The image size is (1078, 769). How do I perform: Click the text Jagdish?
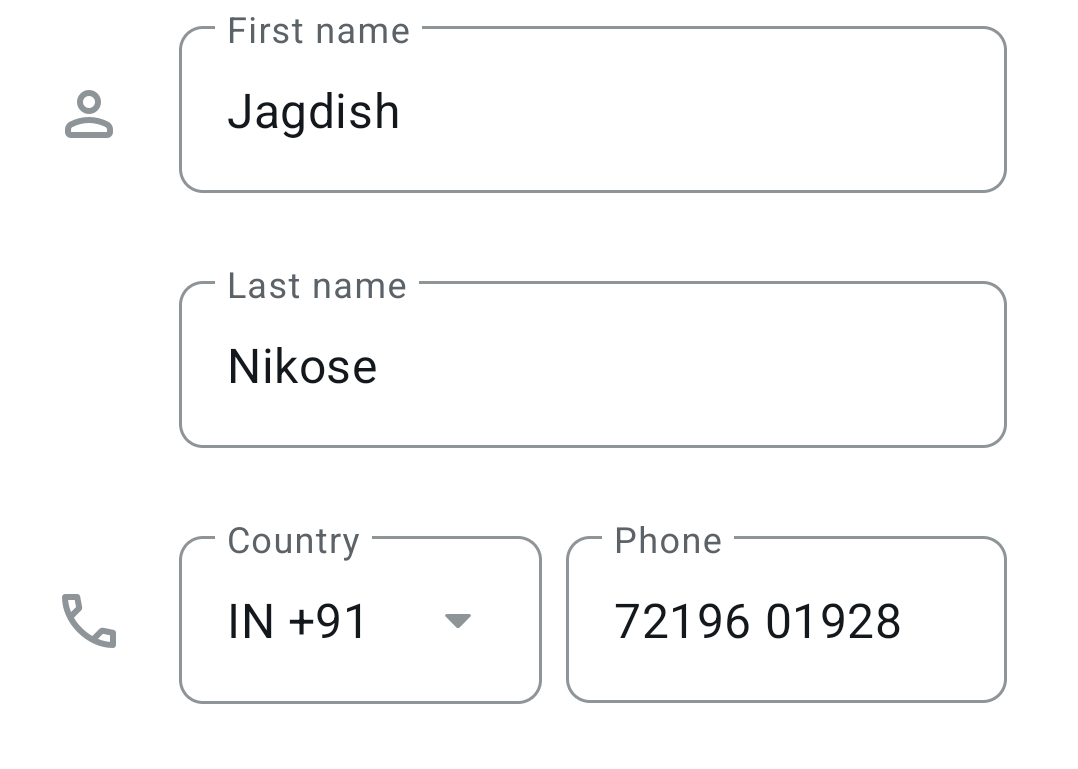[313, 111]
